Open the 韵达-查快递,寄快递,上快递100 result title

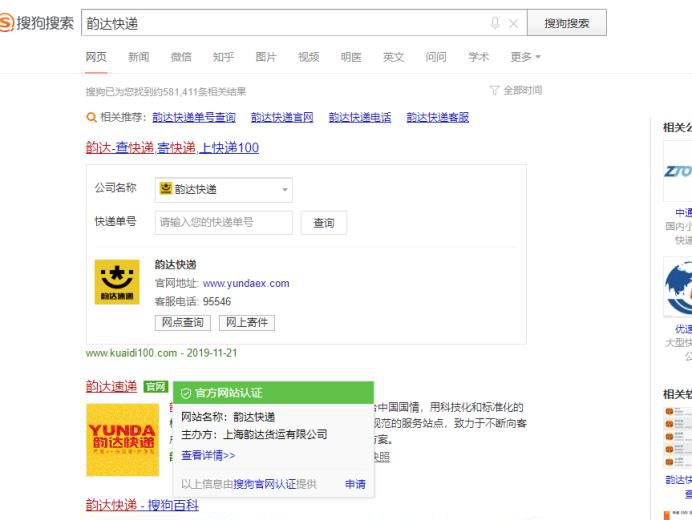click(172, 147)
